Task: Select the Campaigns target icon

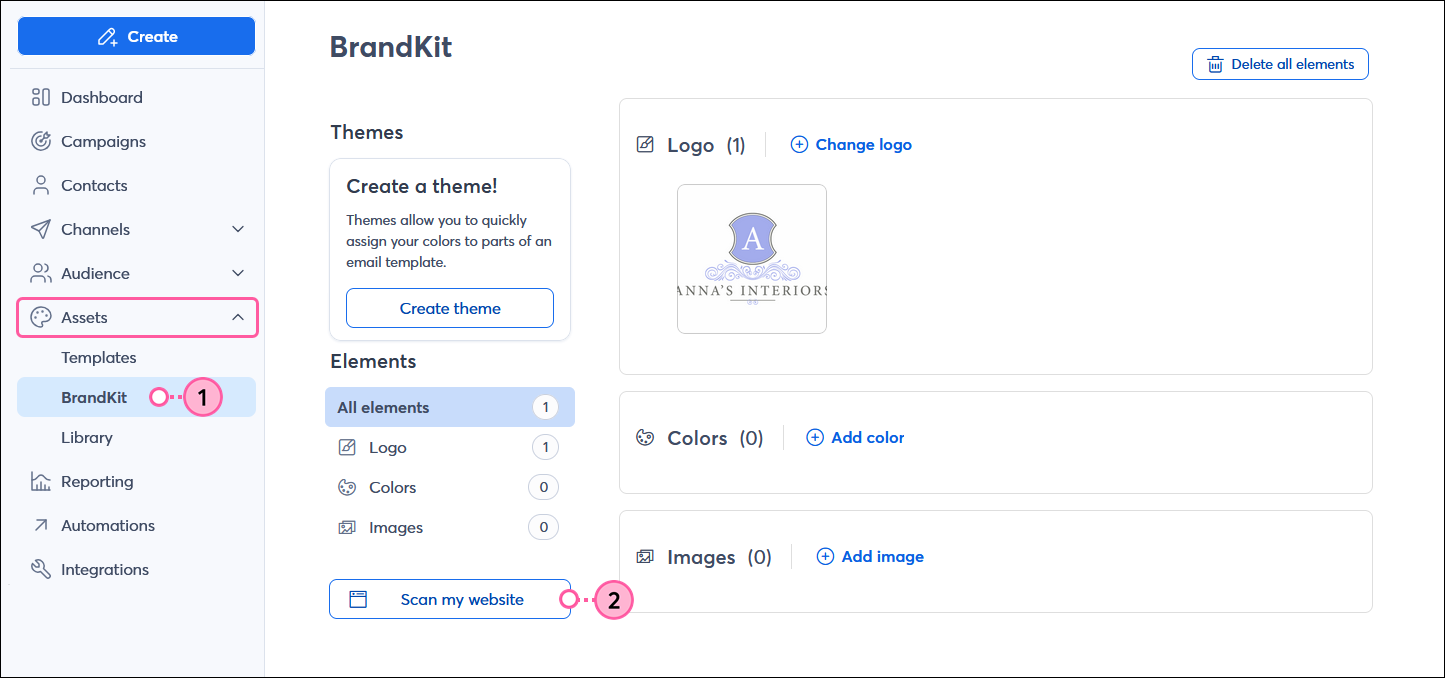Action: pyautogui.click(x=40, y=141)
